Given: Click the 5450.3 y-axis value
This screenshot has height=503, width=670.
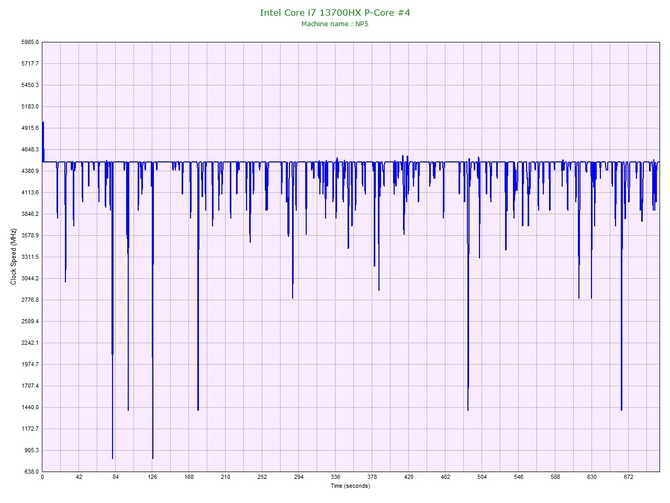Looking at the screenshot, I should [x=30, y=85].
